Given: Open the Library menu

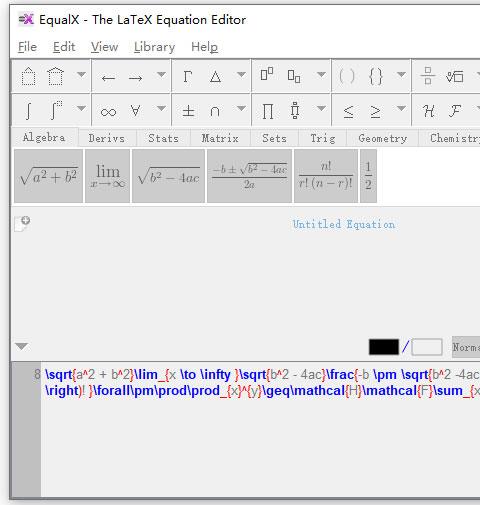Looking at the screenshot, I should 154,47.
